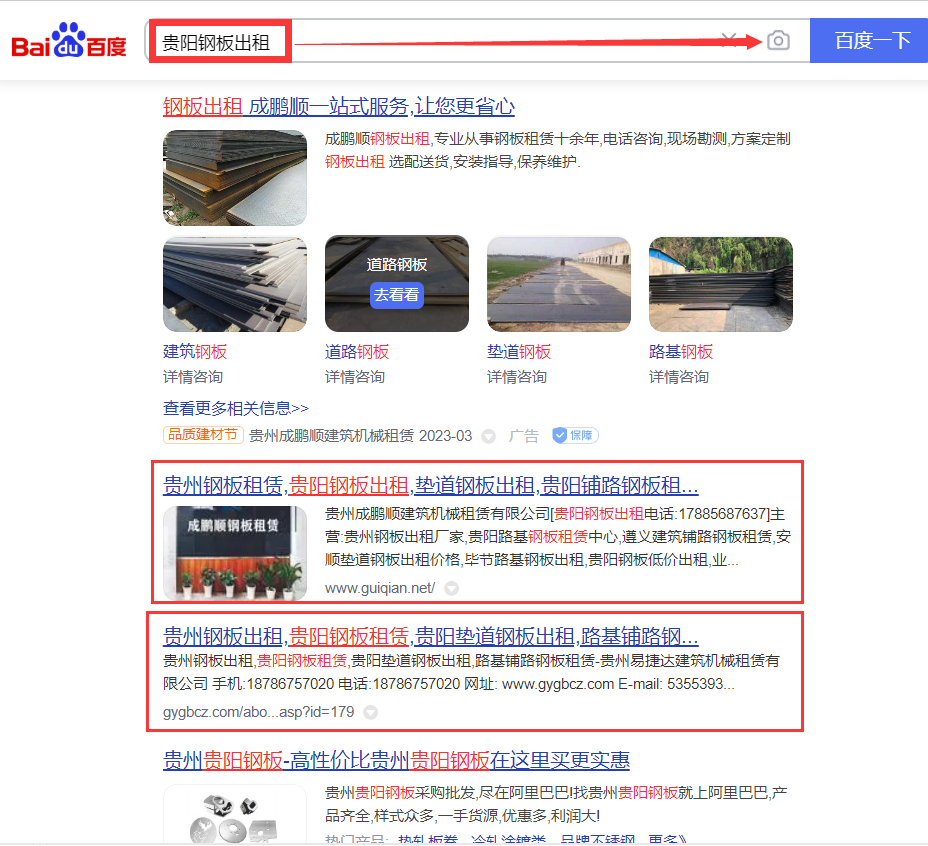Click the camera image-search icon
The image size is (928, 846).
point(778,41)
